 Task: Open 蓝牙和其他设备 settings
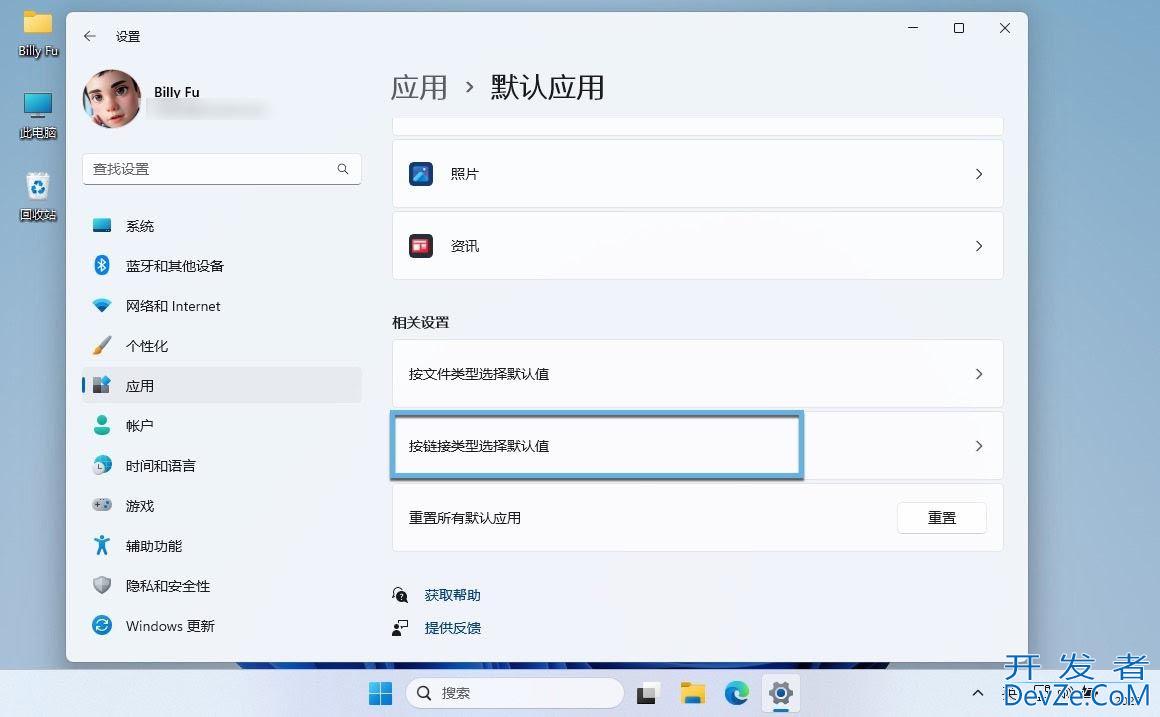(221, 266)
